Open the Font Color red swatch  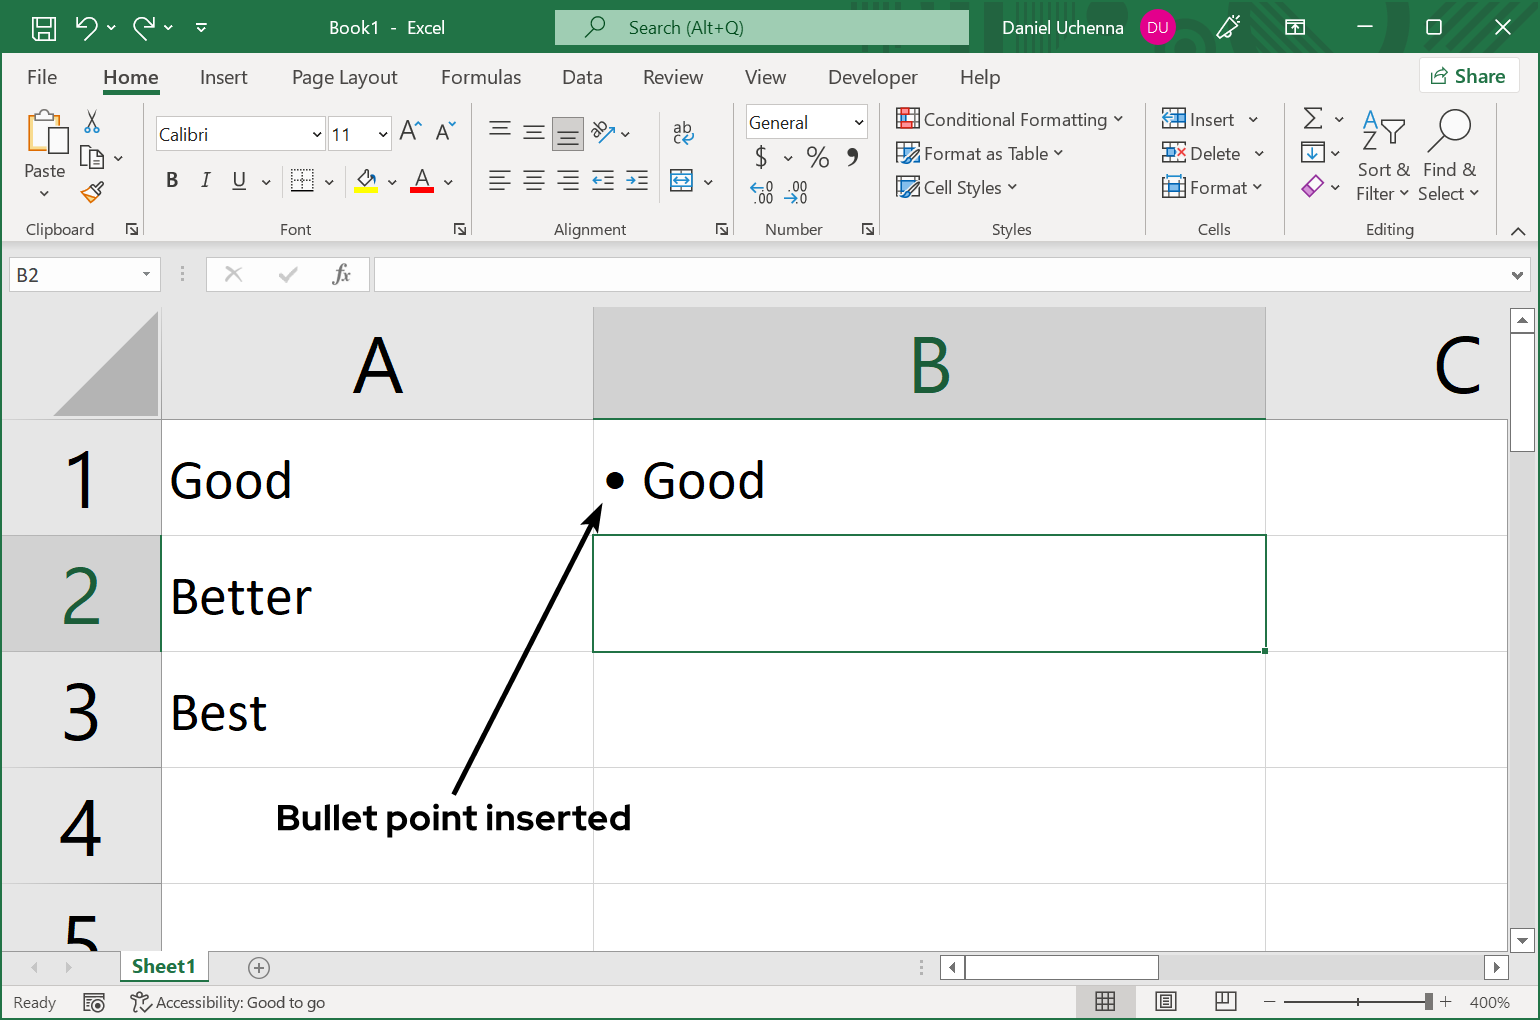421,180
